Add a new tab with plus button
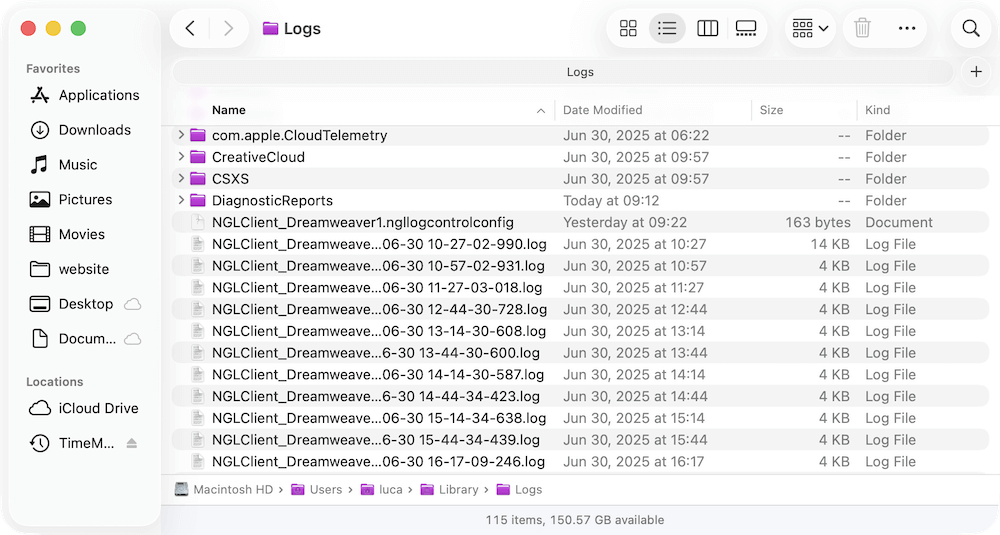This screenshot has height=535, width=1000. 976,71
